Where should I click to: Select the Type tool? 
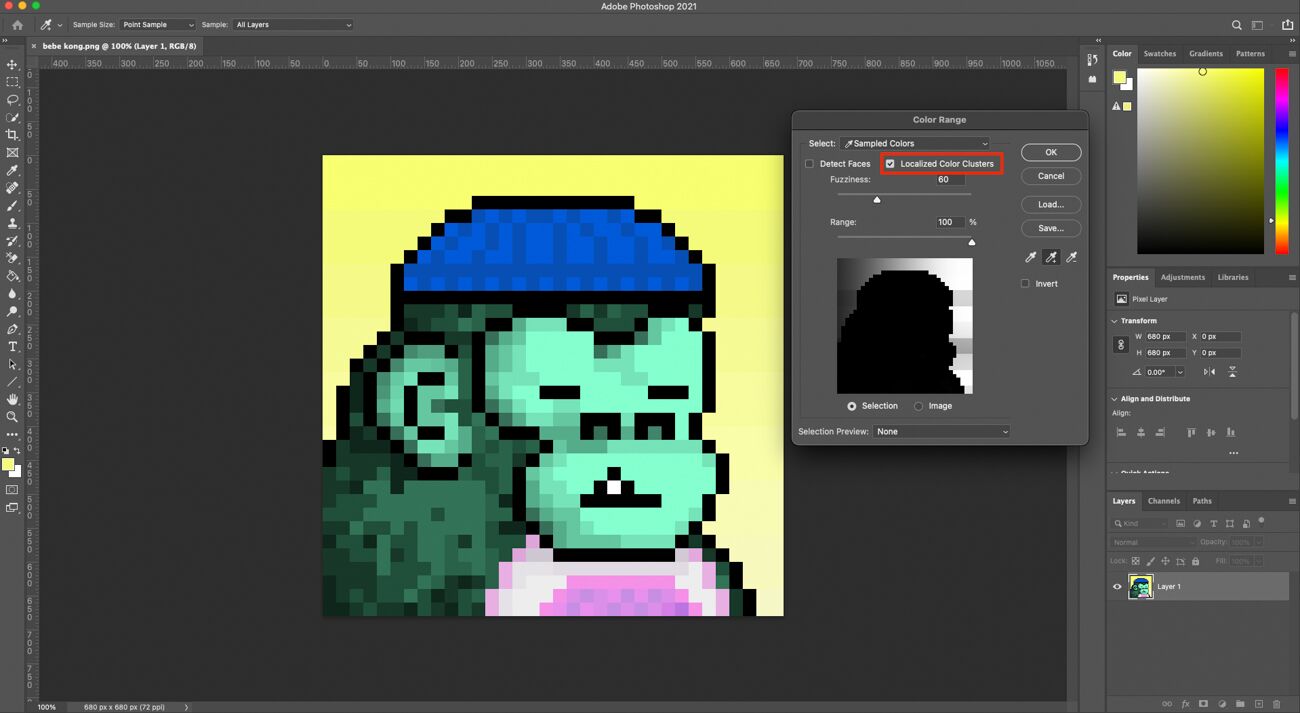(x=12, y=347)
